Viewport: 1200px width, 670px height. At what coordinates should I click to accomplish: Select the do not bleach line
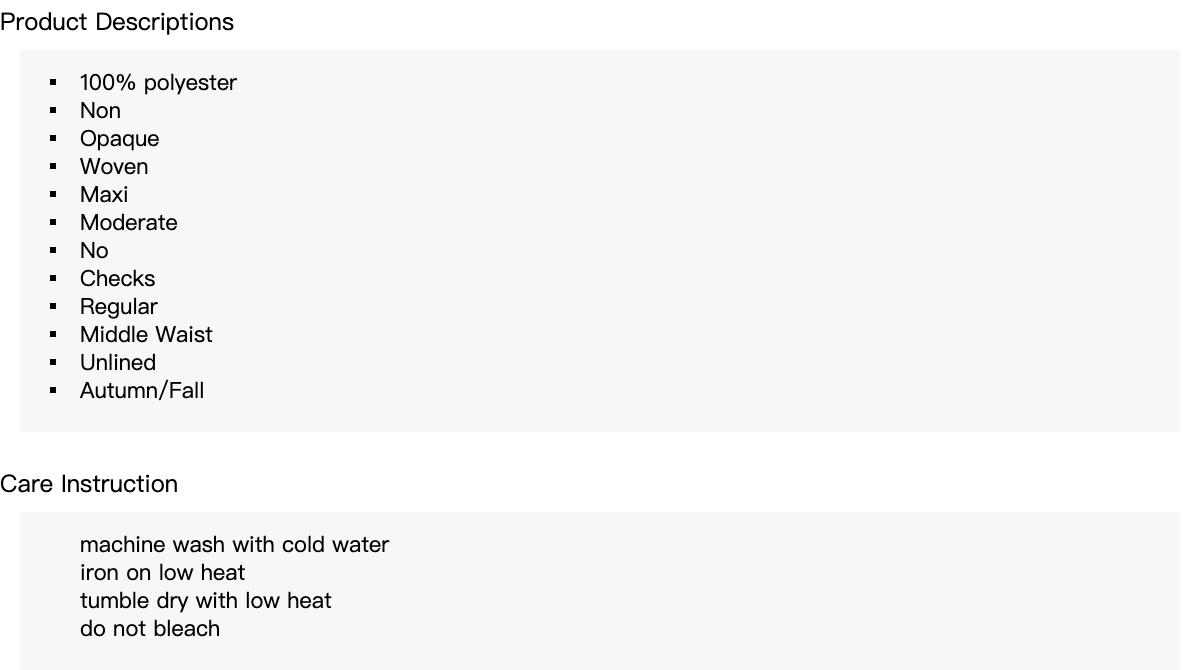pyautogui.click(x=150, y=629)
